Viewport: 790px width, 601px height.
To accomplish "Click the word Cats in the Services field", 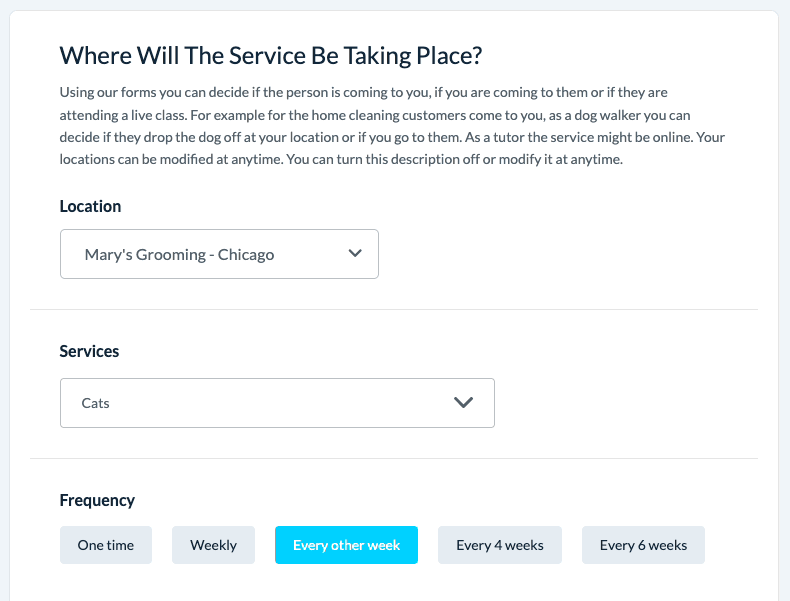I will tap(96, 403).
